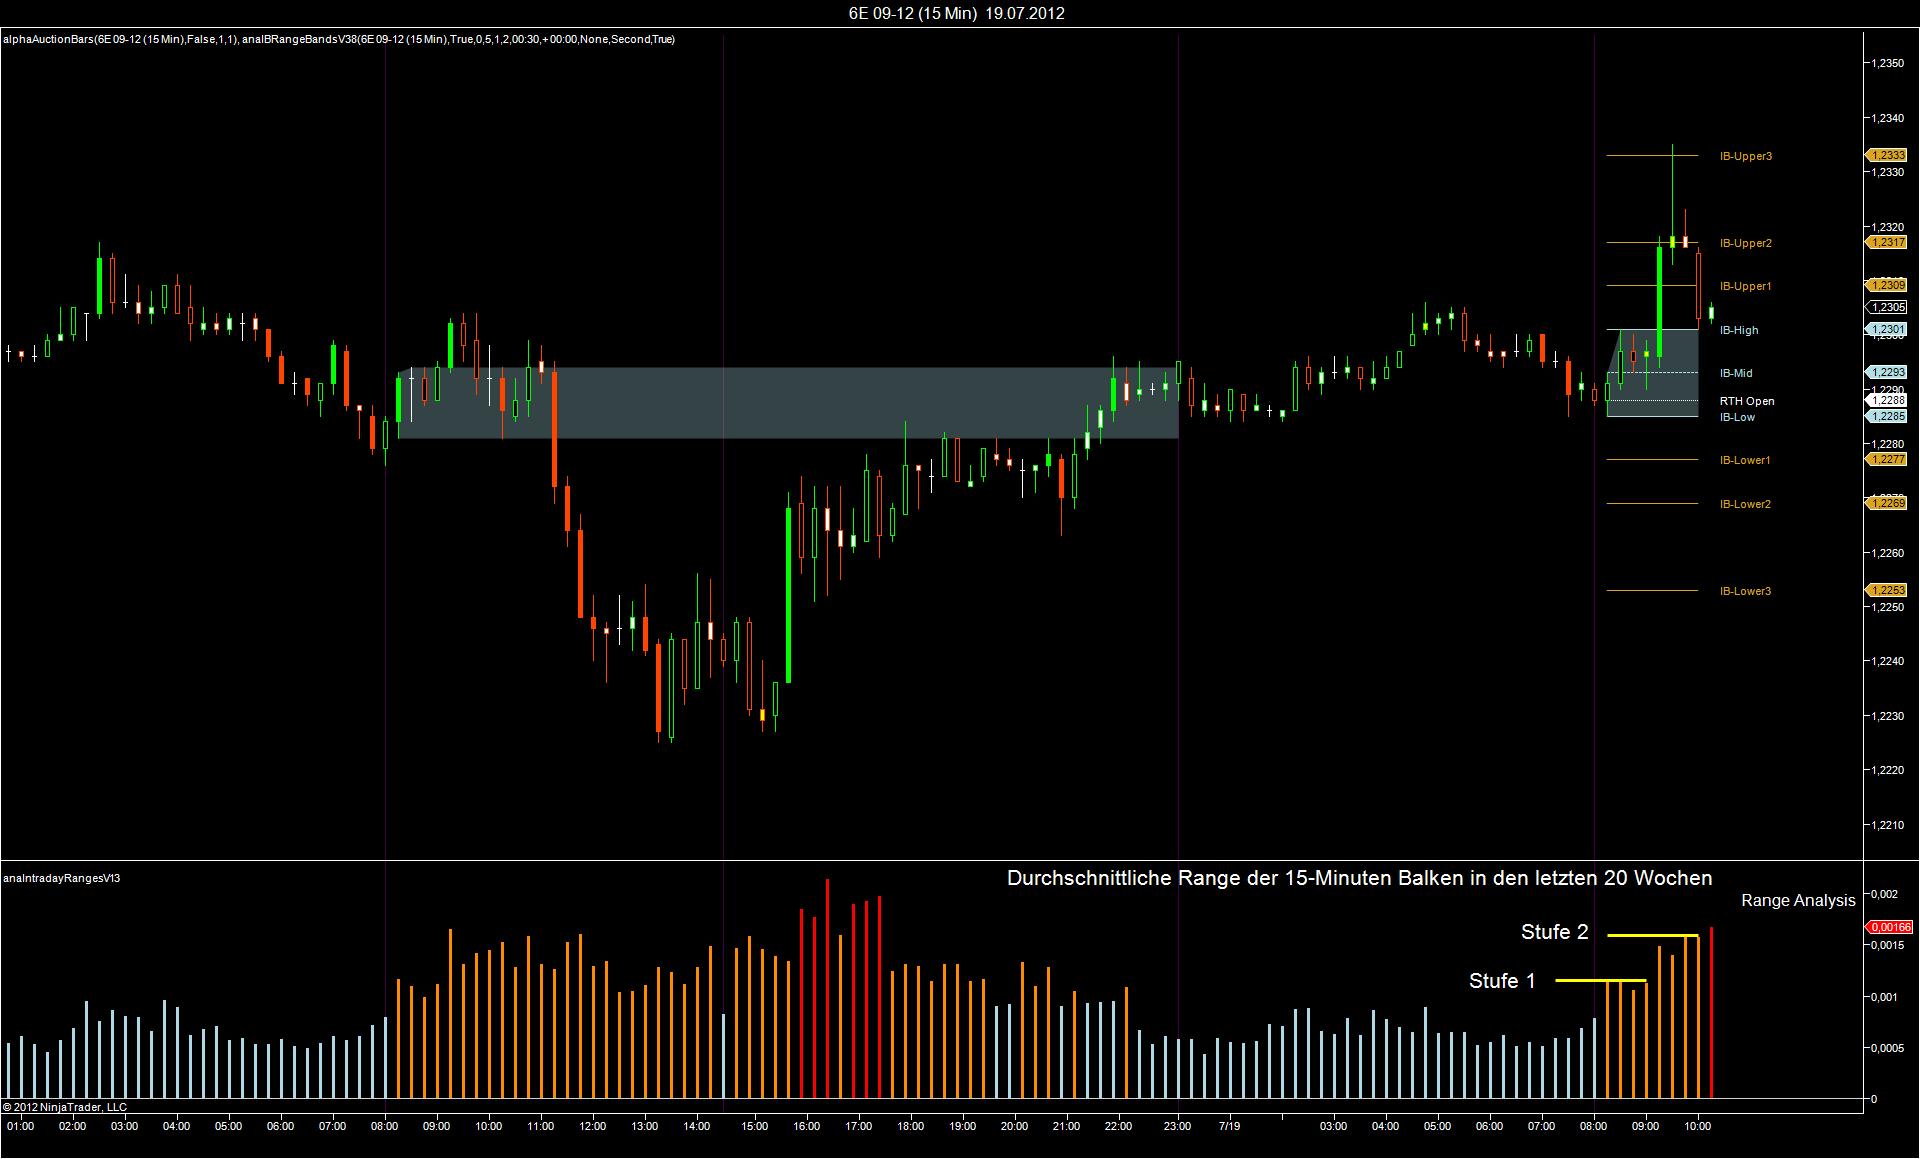Click 1,2350 on the price axis
The image size is (1920, 1159).
tap(1889, 63)
